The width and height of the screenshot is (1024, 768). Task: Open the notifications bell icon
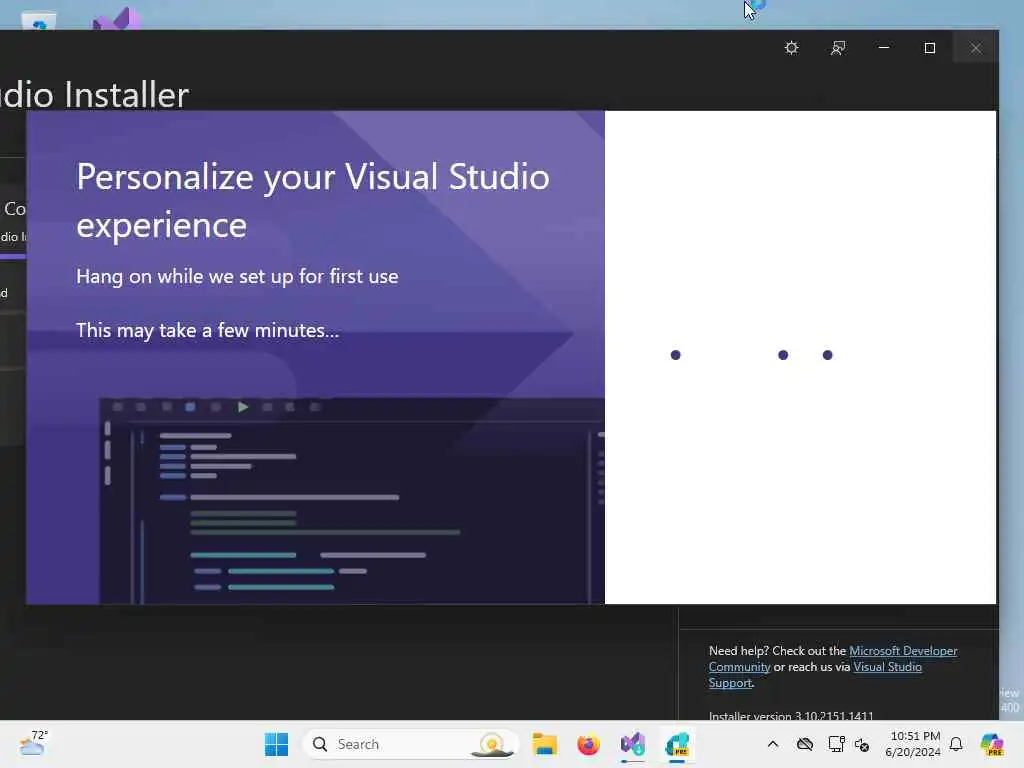pos(956,744)
